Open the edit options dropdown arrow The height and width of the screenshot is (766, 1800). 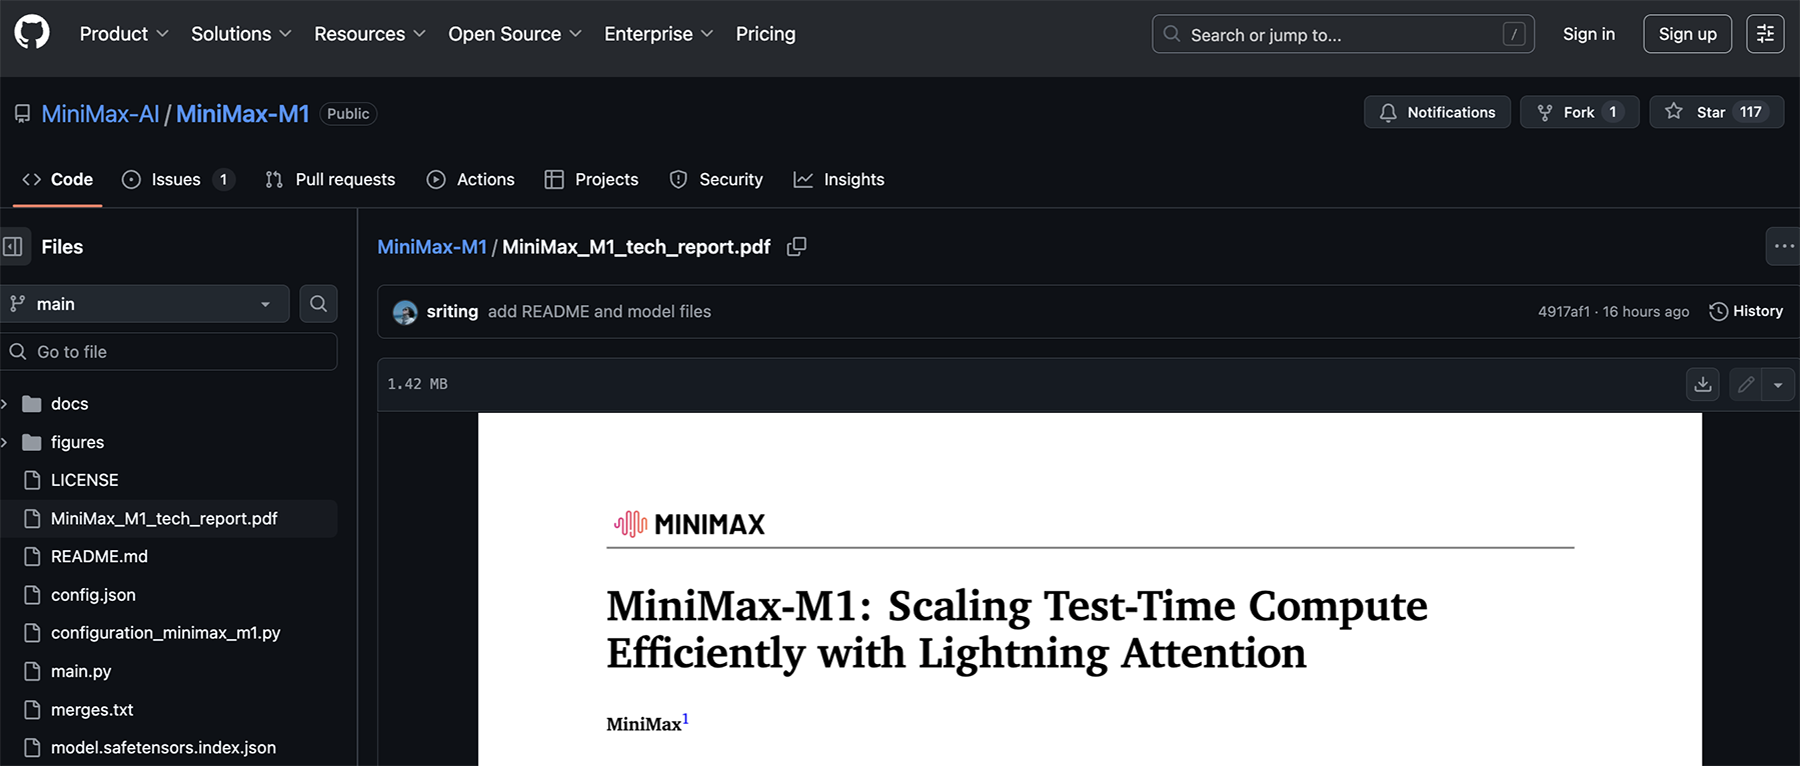[1778, 384]
